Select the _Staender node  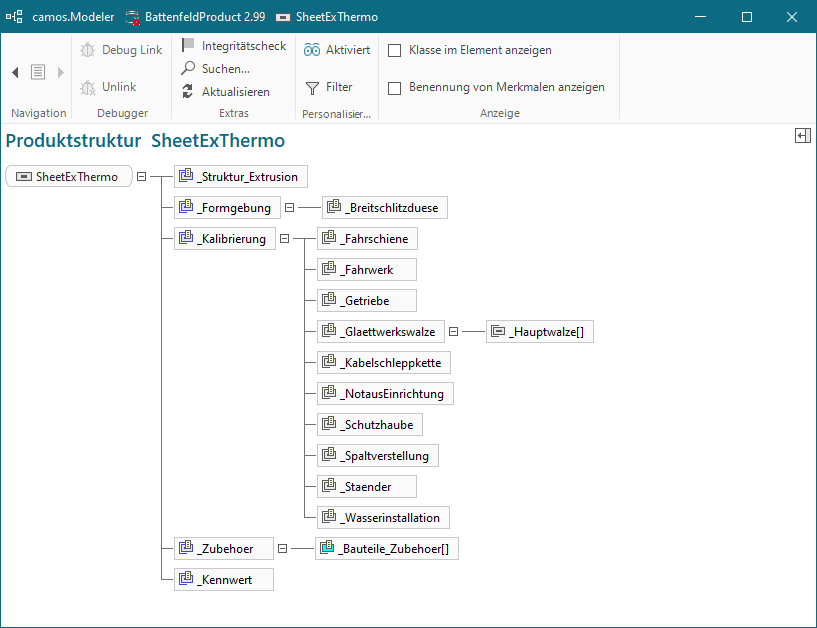pos(367,487)
